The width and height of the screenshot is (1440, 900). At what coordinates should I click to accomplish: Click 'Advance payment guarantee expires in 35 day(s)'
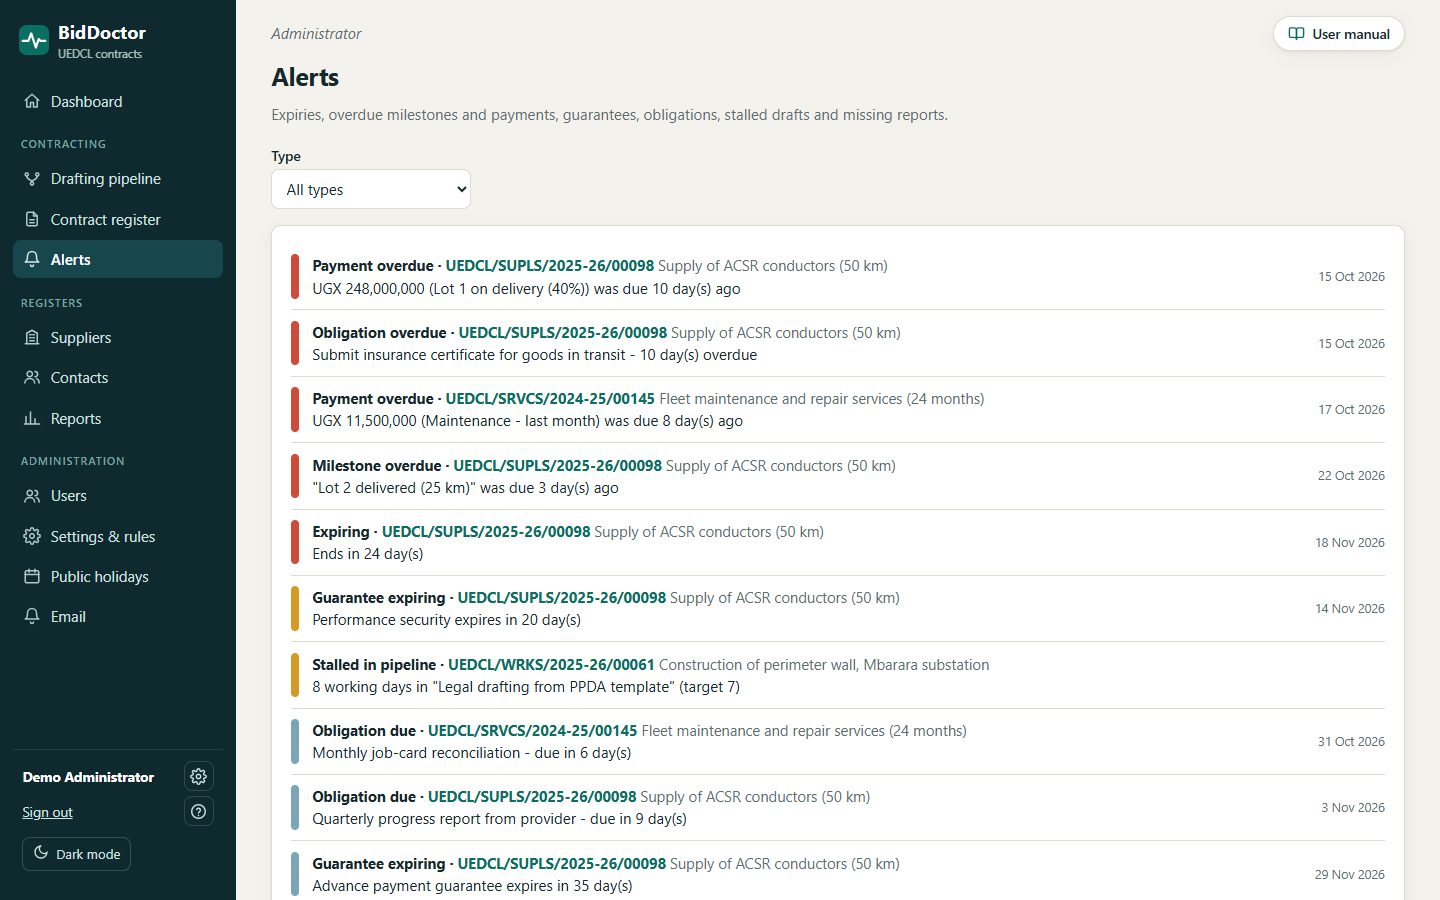(472, 886)
